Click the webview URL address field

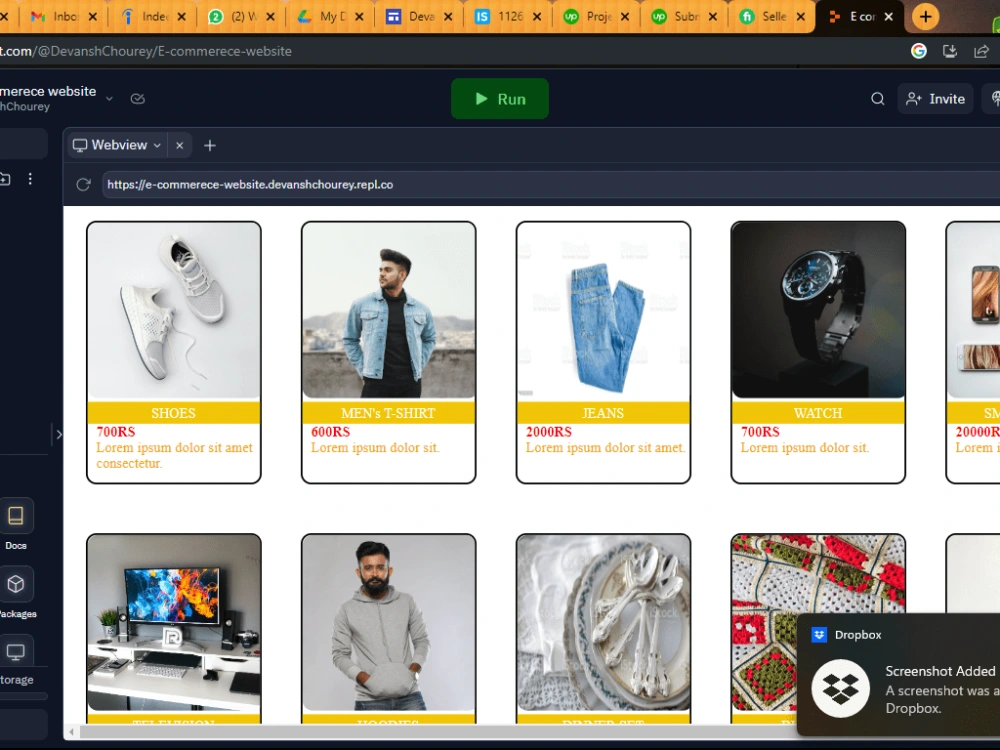click(551, 185)
